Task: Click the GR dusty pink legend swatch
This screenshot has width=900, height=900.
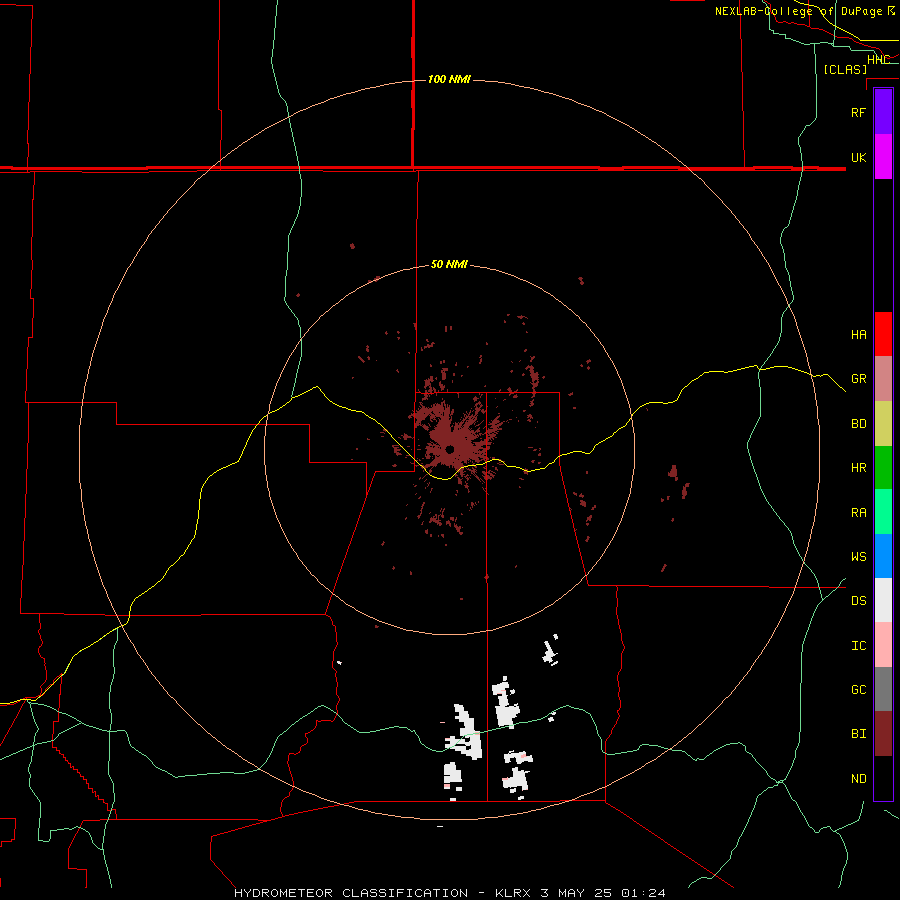Action: pos(883,379)
